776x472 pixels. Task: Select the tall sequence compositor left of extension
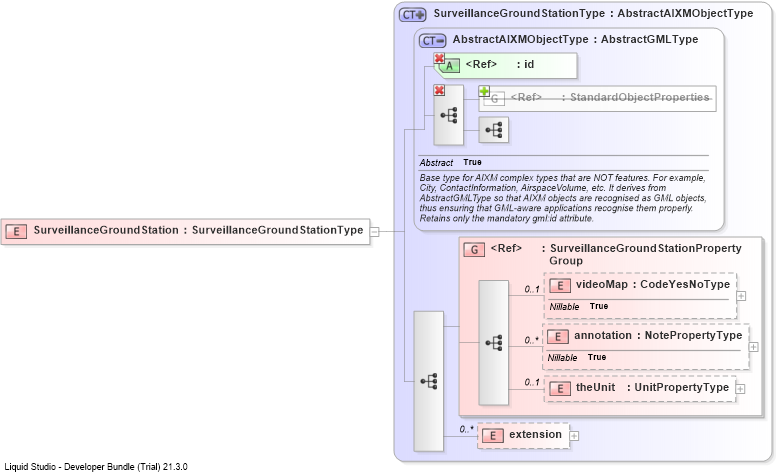pyautogui.click(x=429, y=381)
